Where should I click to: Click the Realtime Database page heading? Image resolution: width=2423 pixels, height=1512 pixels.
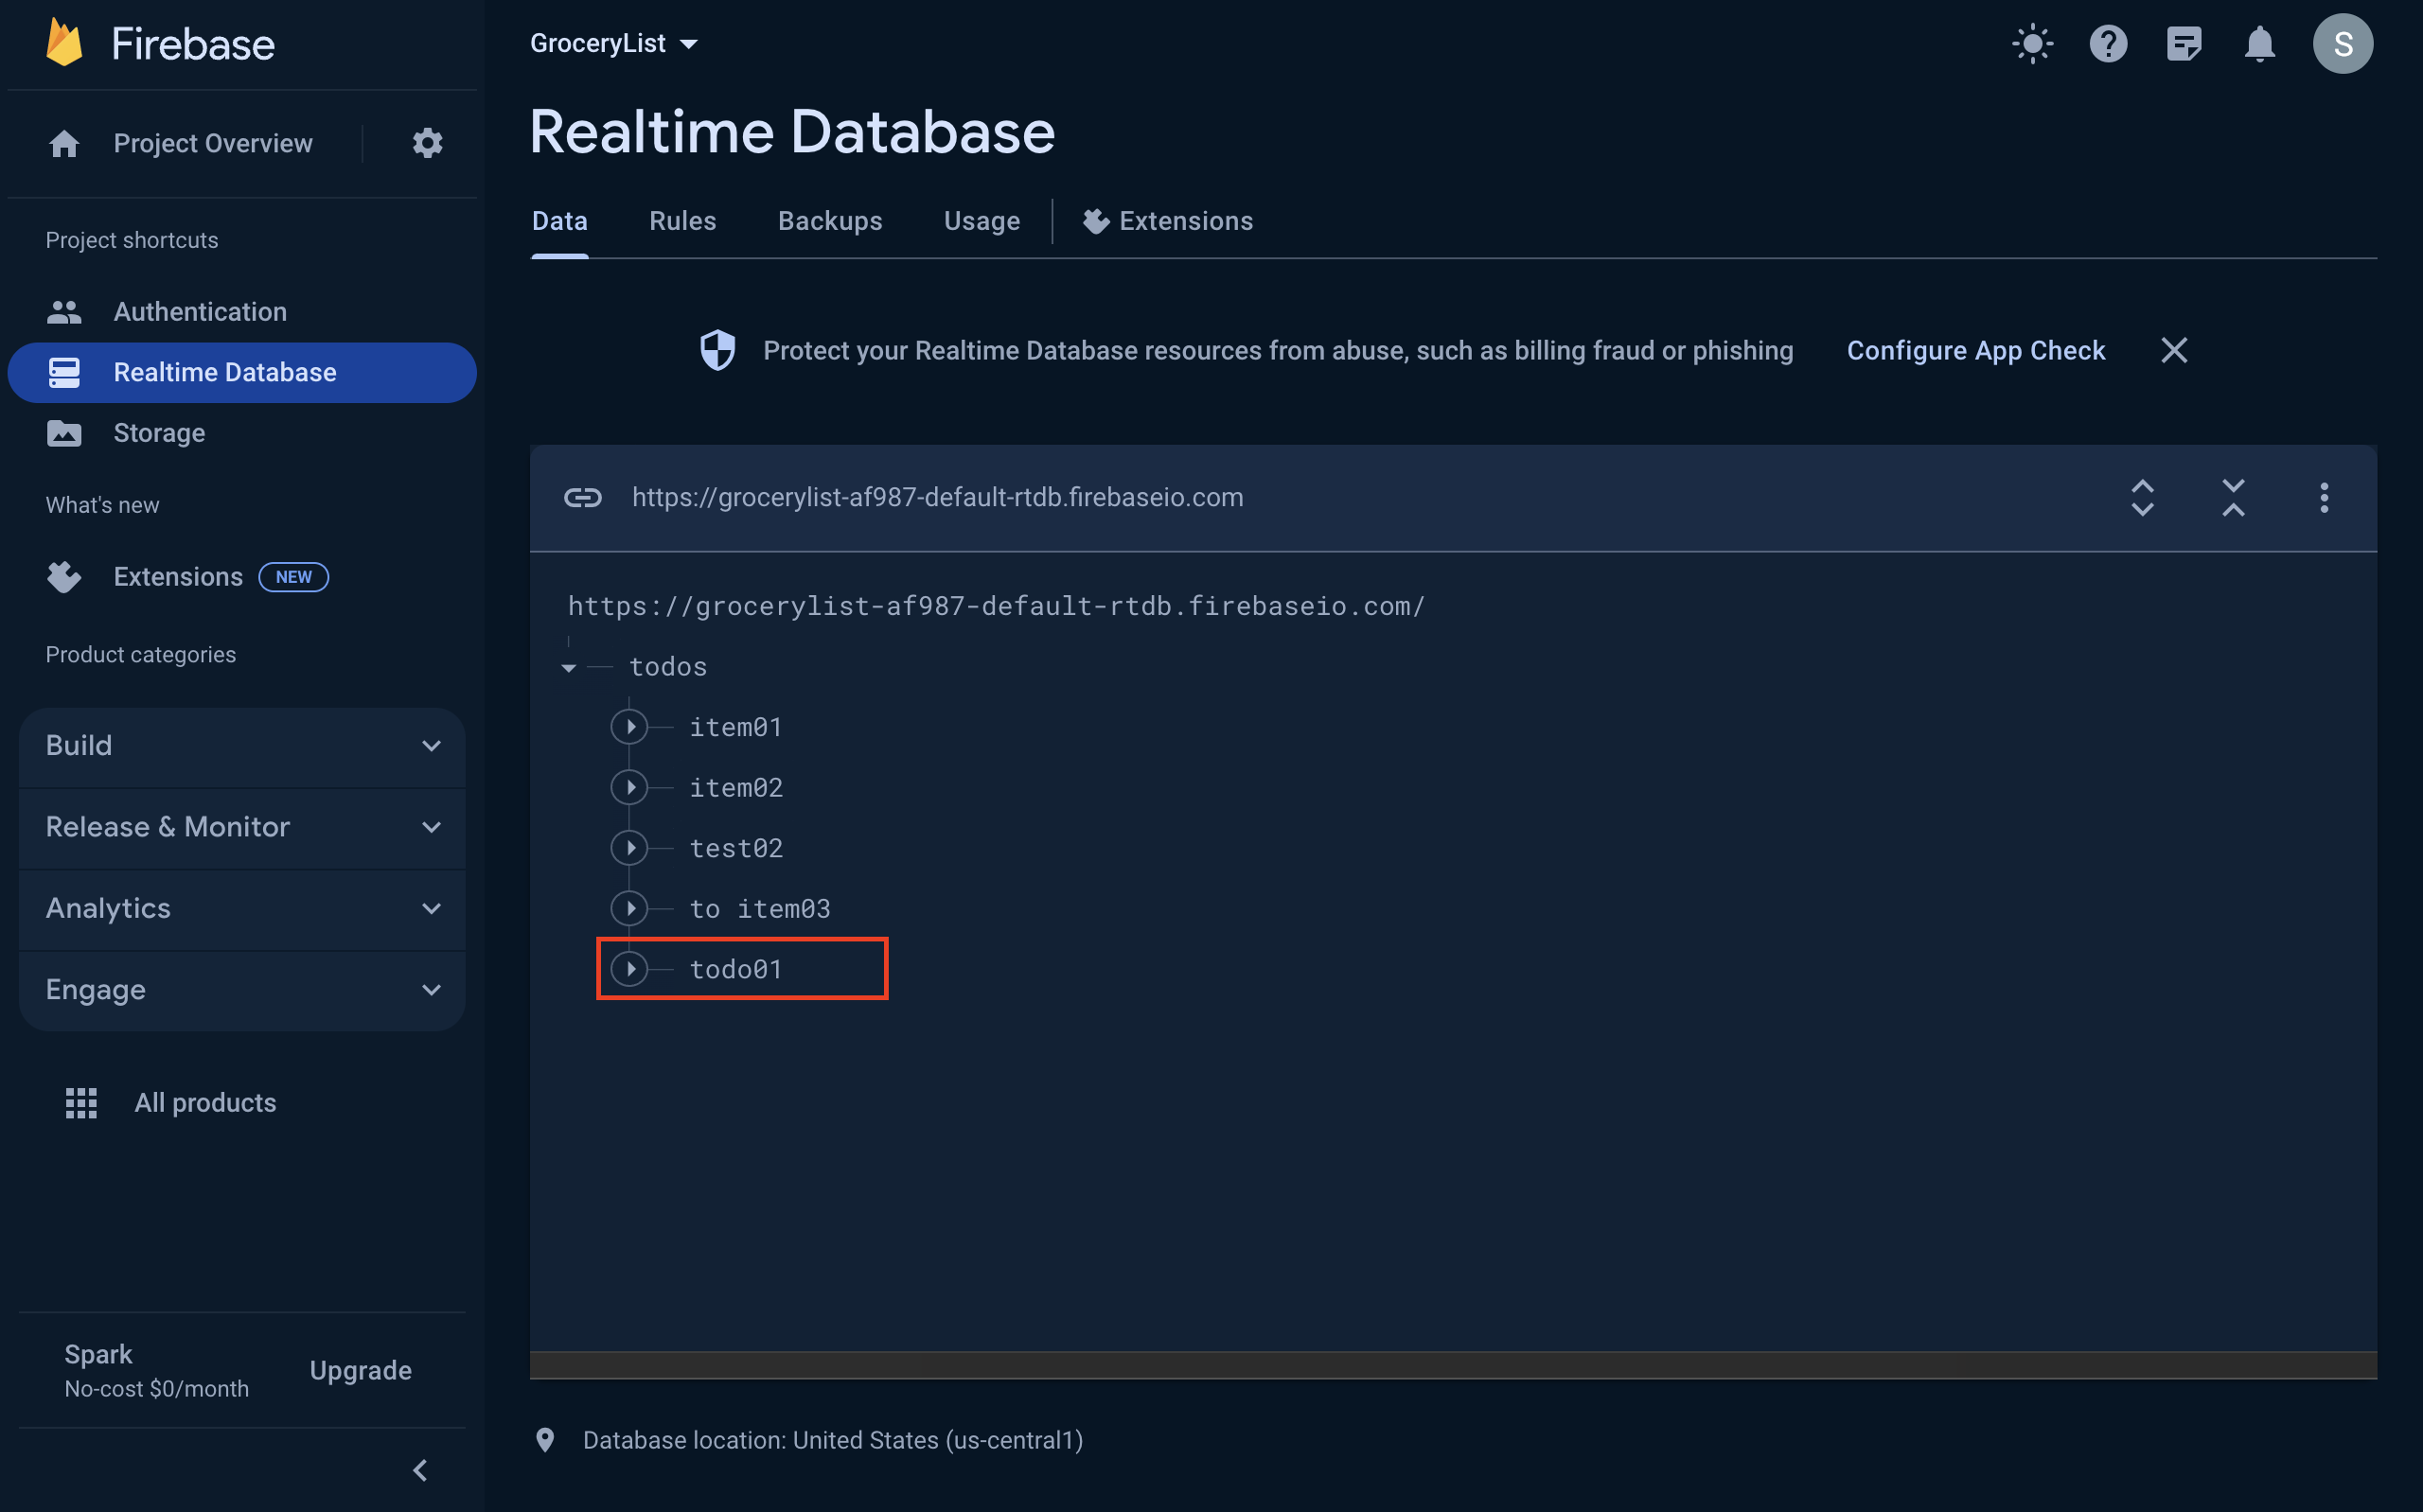tap(792, 132)
